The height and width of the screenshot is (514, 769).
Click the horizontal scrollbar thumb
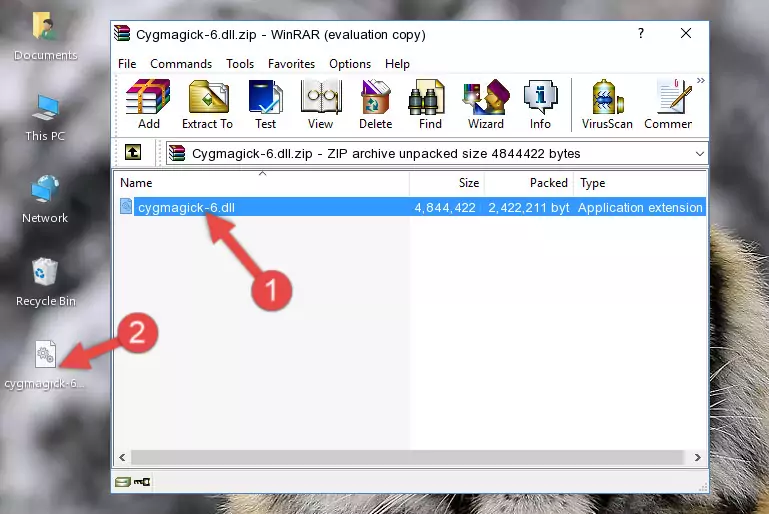tap(407, 458)
